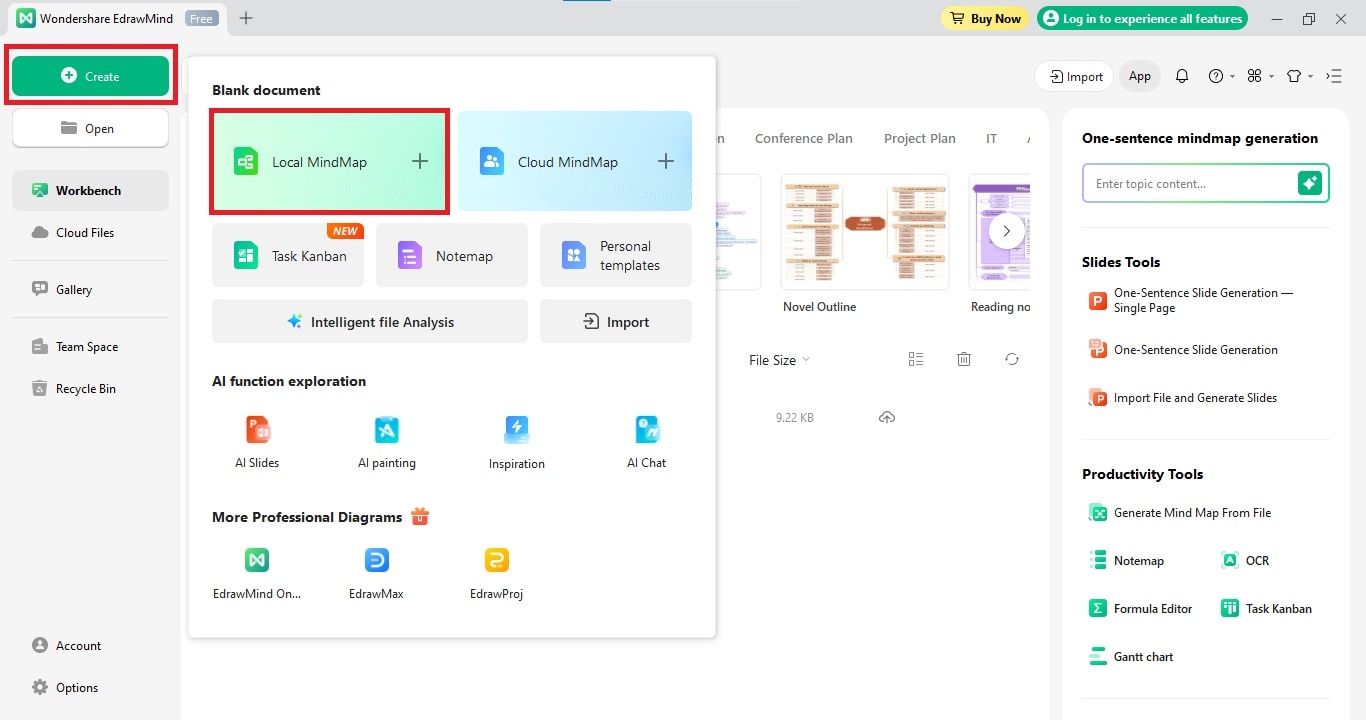Create a Local MindMap
This screenshot has height=720, width=1366.
pyautogui.click(x=329, y=161)
